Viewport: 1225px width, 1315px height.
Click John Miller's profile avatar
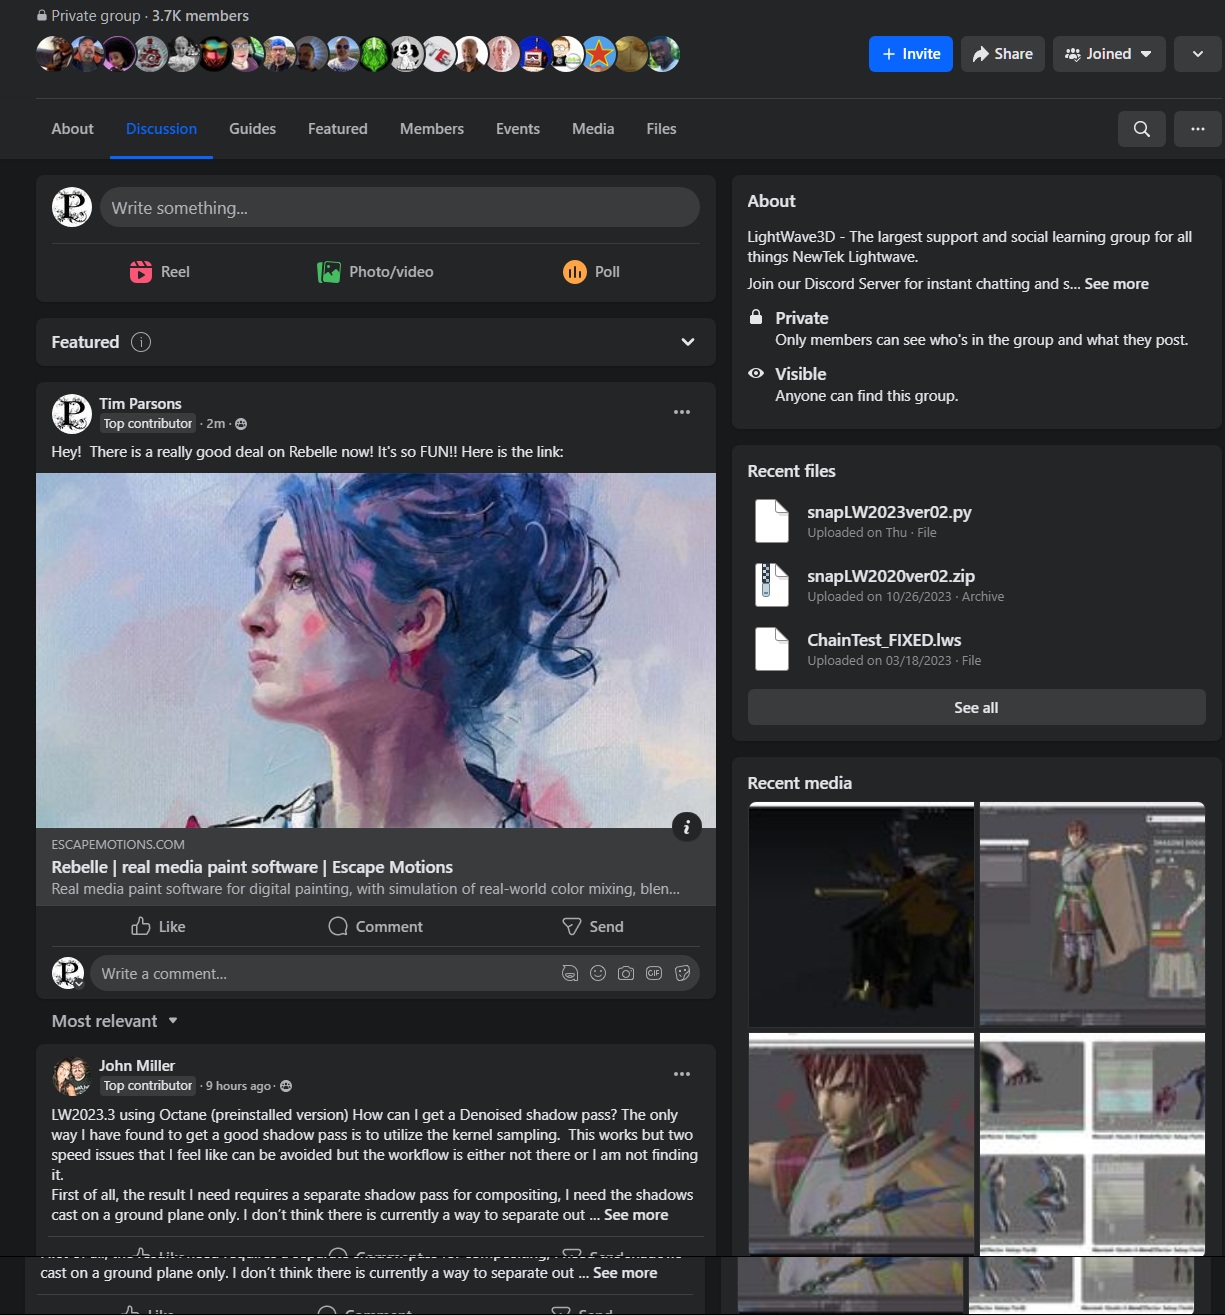tap(72, 1076)
